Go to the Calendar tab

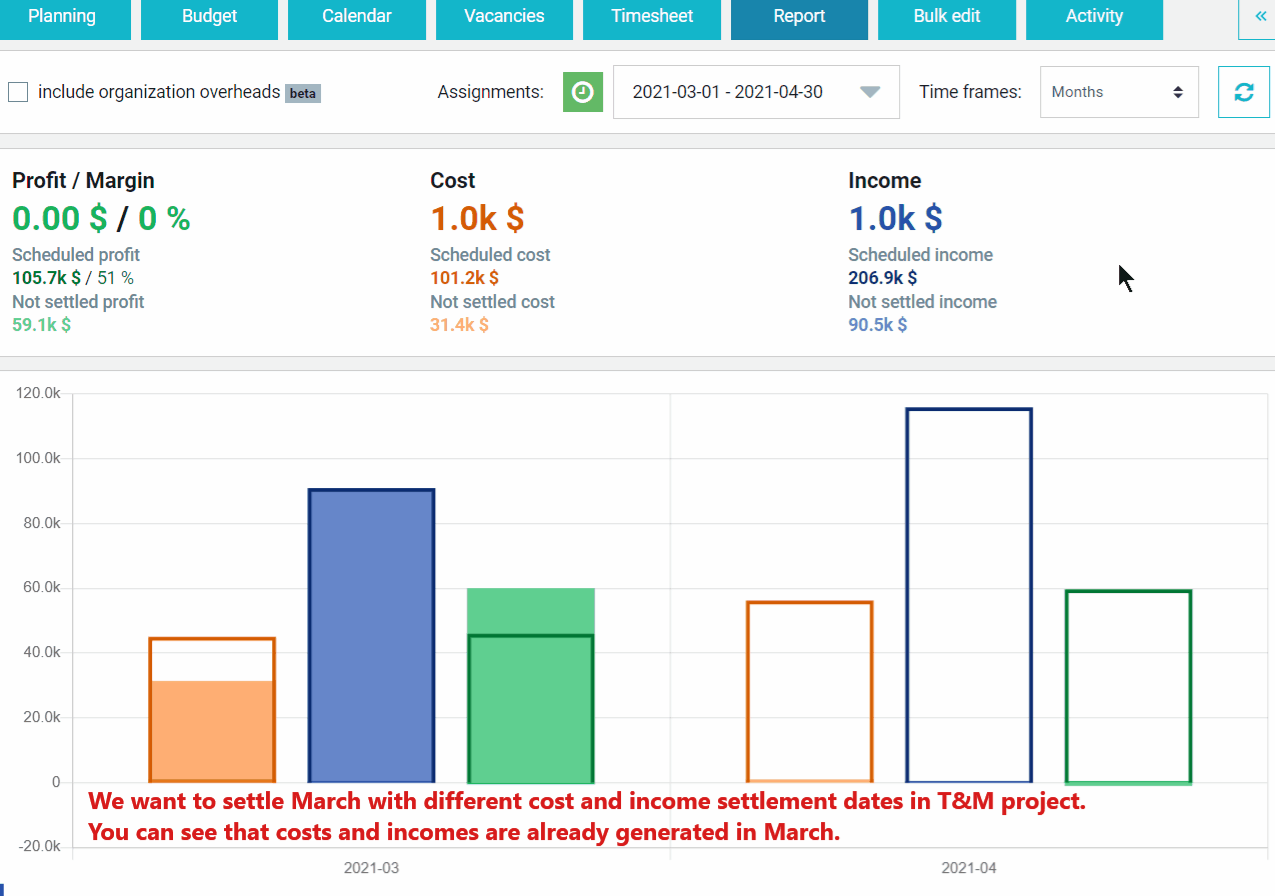click(x=357, y=18)
